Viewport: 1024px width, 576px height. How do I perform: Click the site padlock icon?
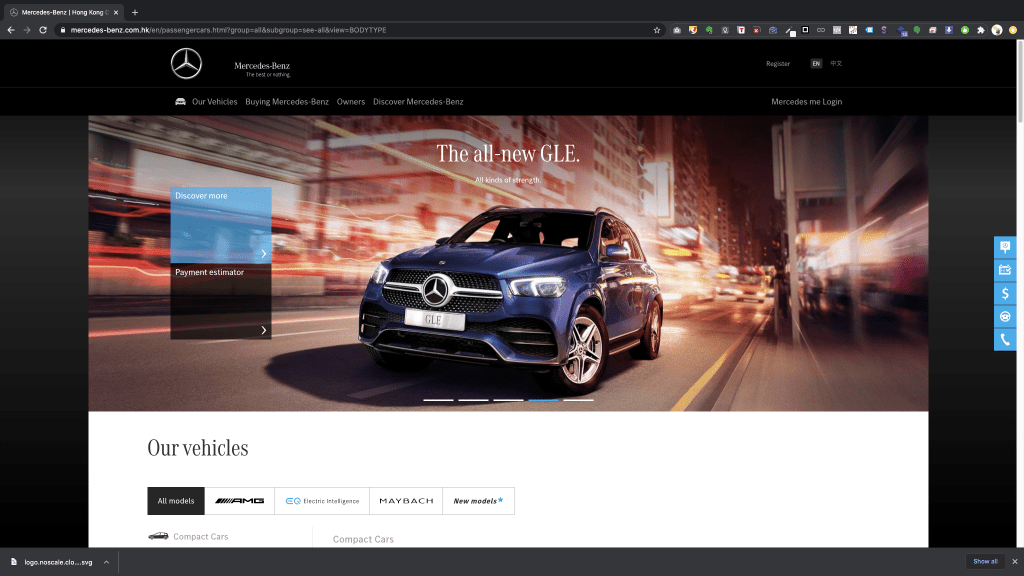63,30
